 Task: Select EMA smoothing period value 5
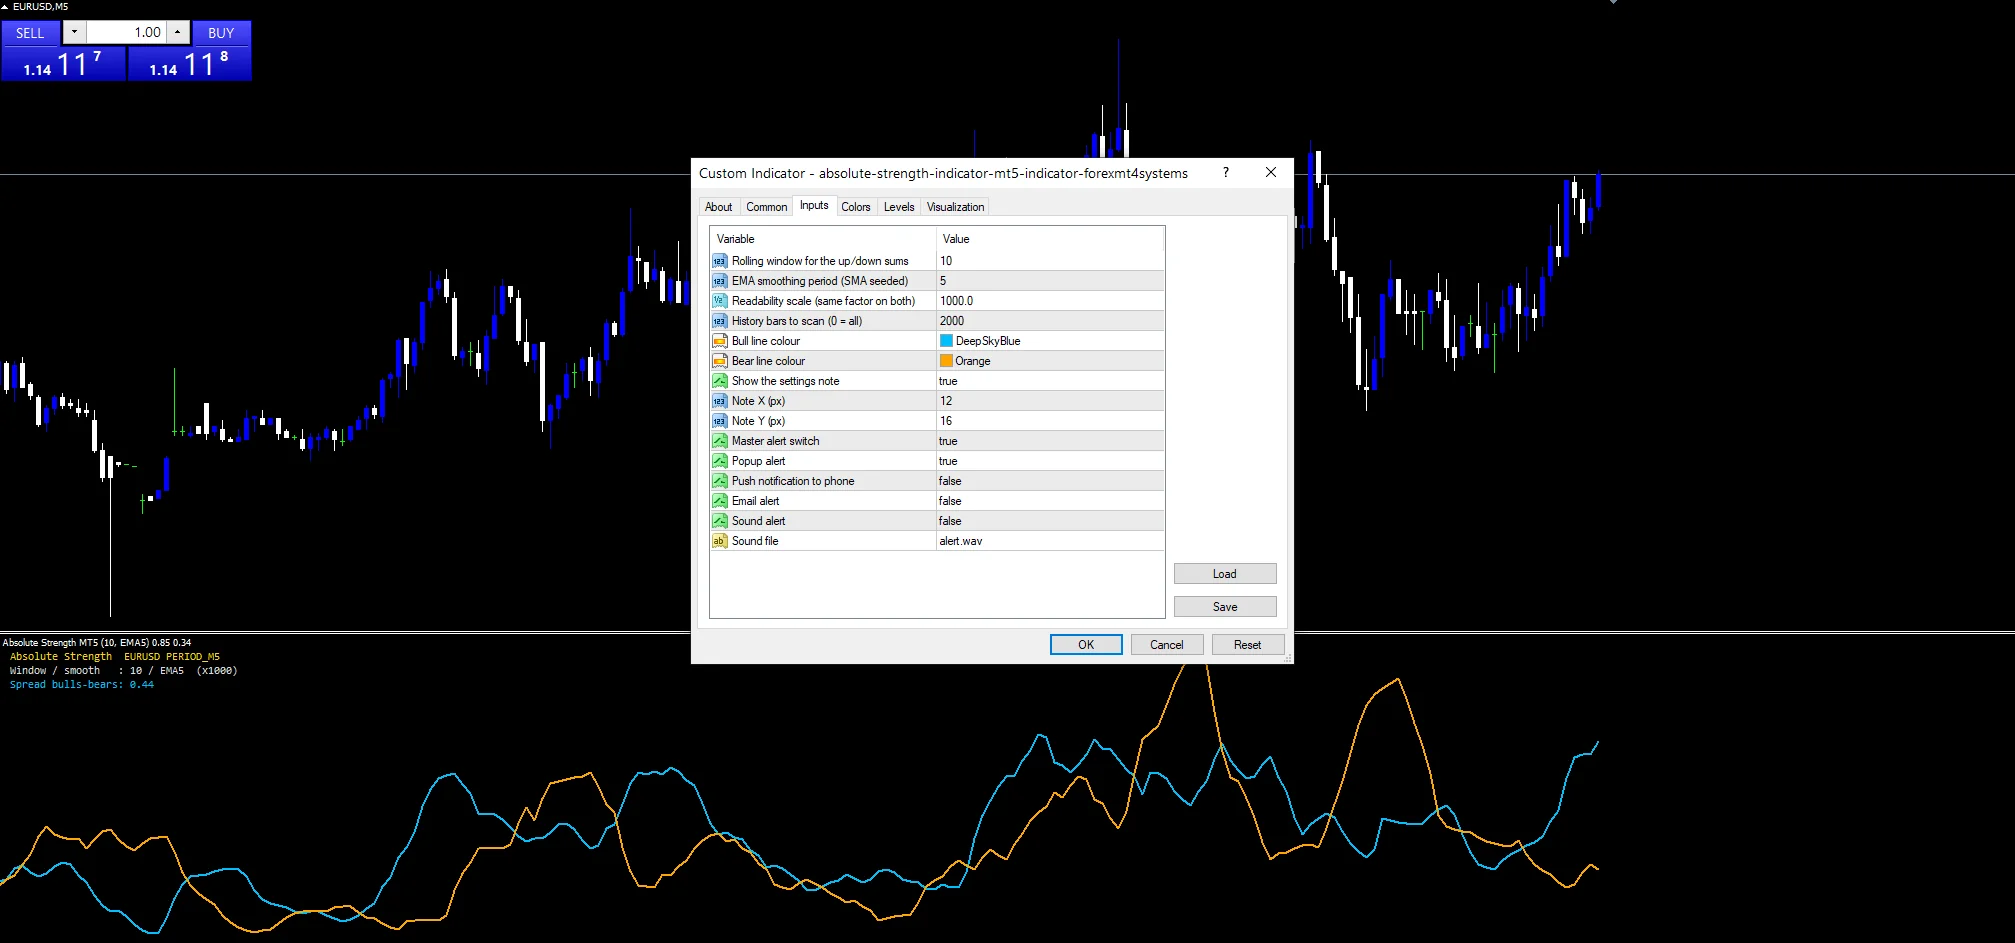(1050, 281)
